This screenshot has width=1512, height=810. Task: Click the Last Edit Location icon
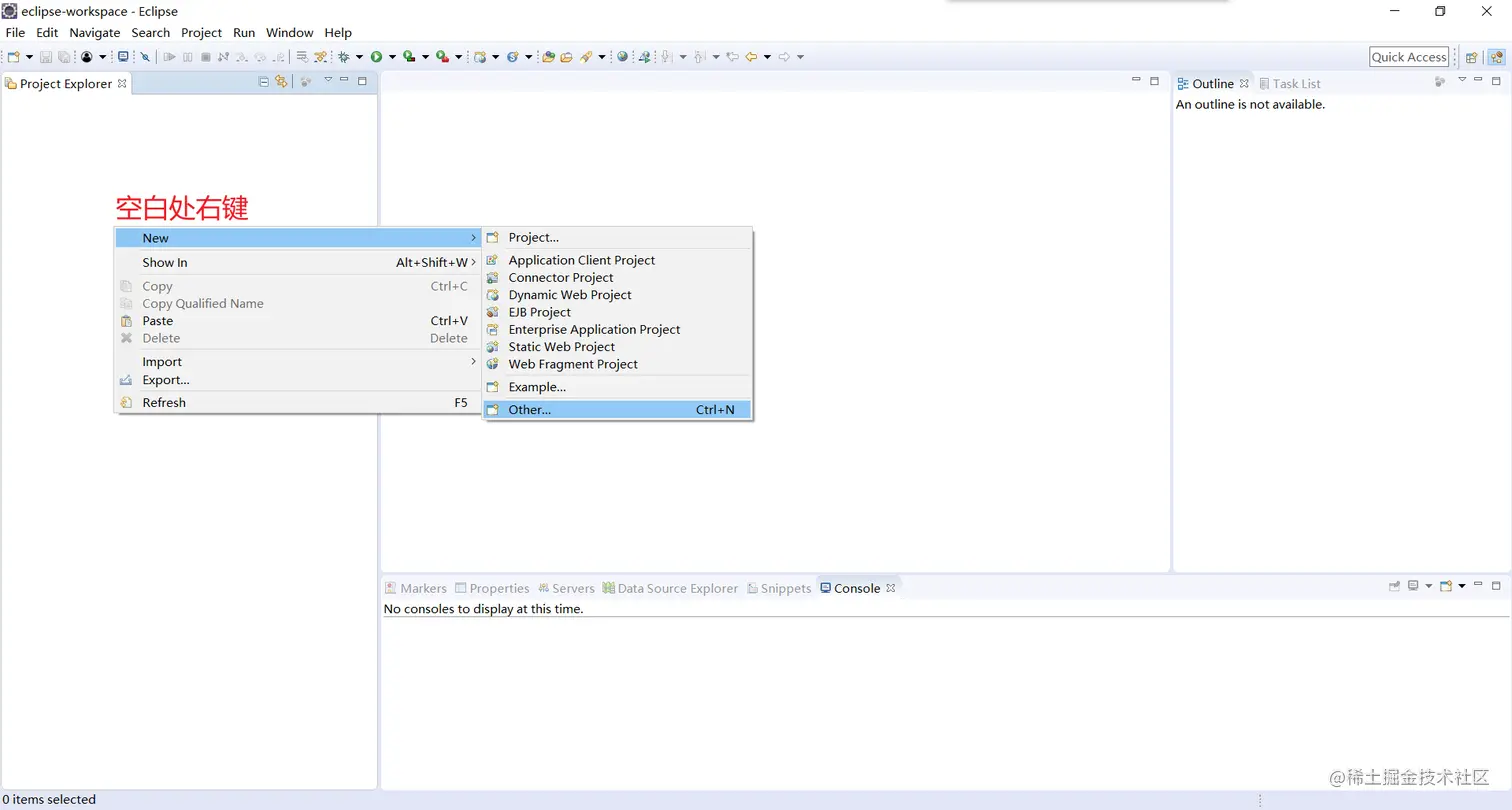(732, 57)
